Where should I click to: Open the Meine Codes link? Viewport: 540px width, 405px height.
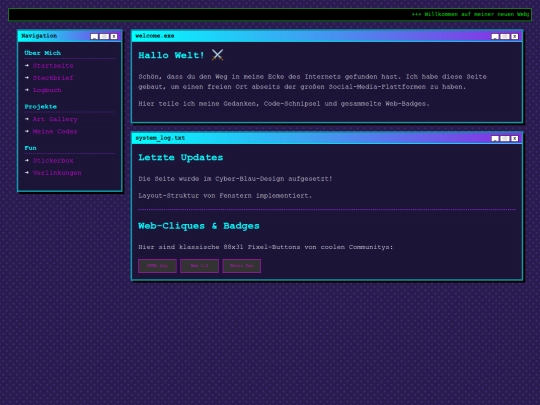55,132
